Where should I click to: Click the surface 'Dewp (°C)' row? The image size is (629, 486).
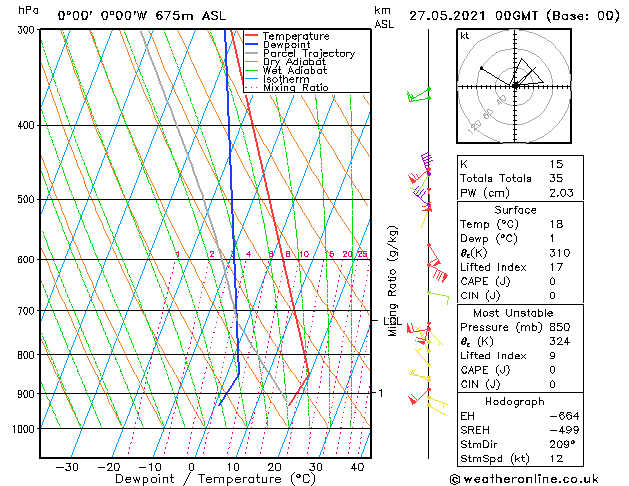pos(520,239)
